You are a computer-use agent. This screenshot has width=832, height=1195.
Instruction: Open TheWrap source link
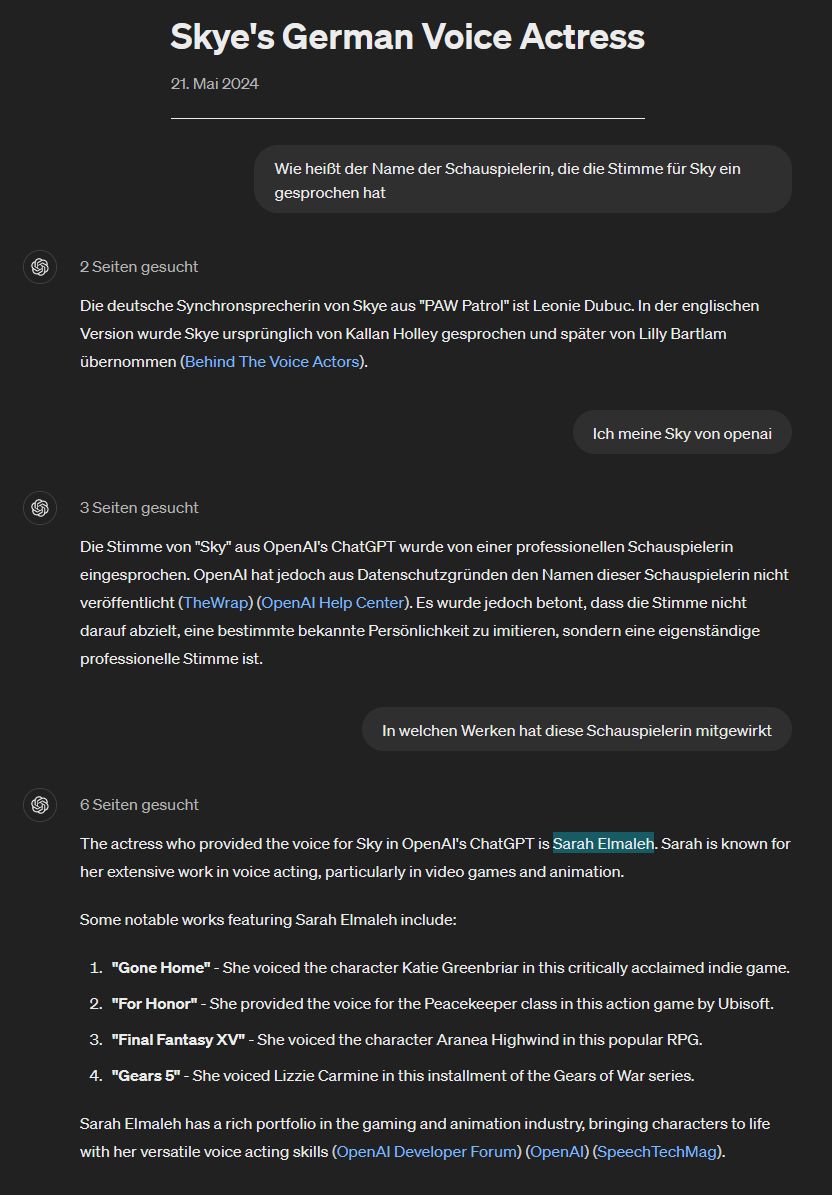coord(216,603)
